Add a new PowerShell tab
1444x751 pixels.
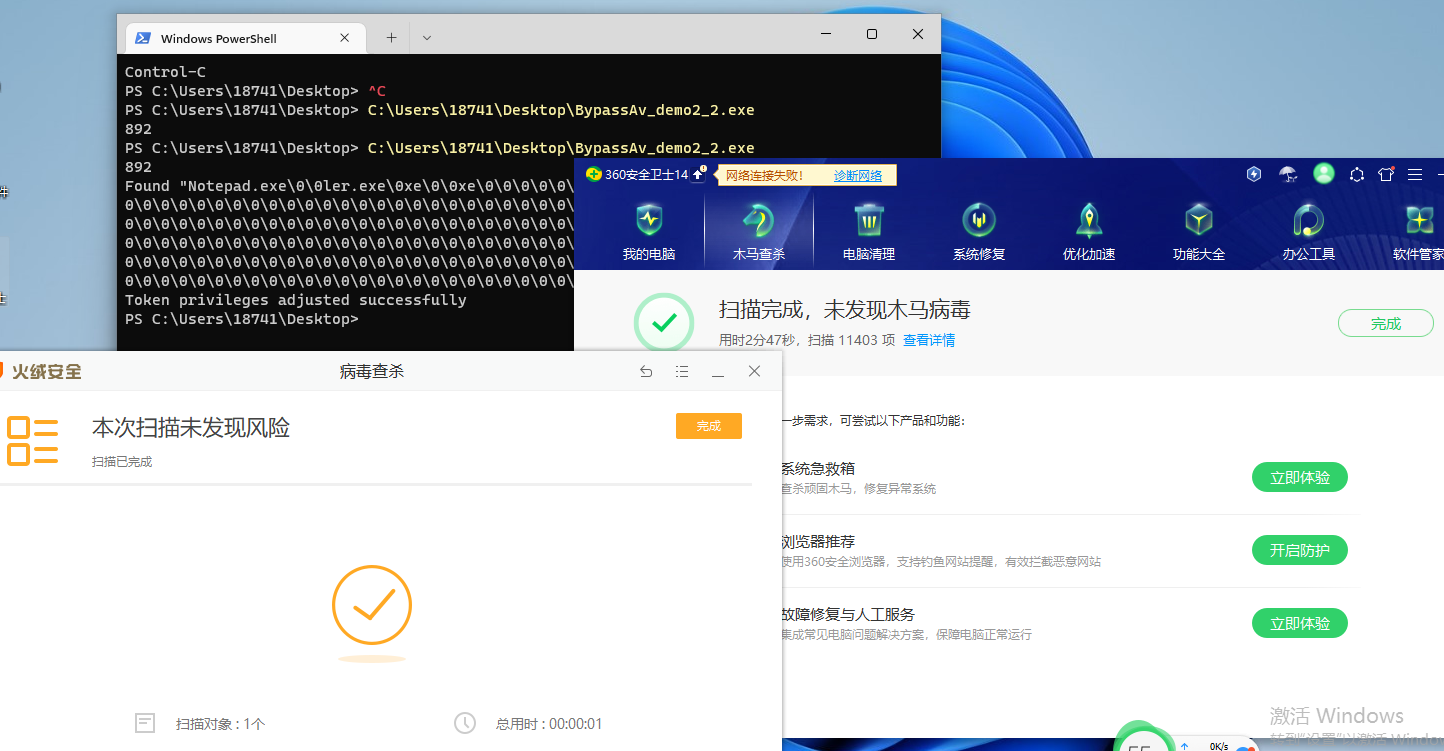point(391,38)
